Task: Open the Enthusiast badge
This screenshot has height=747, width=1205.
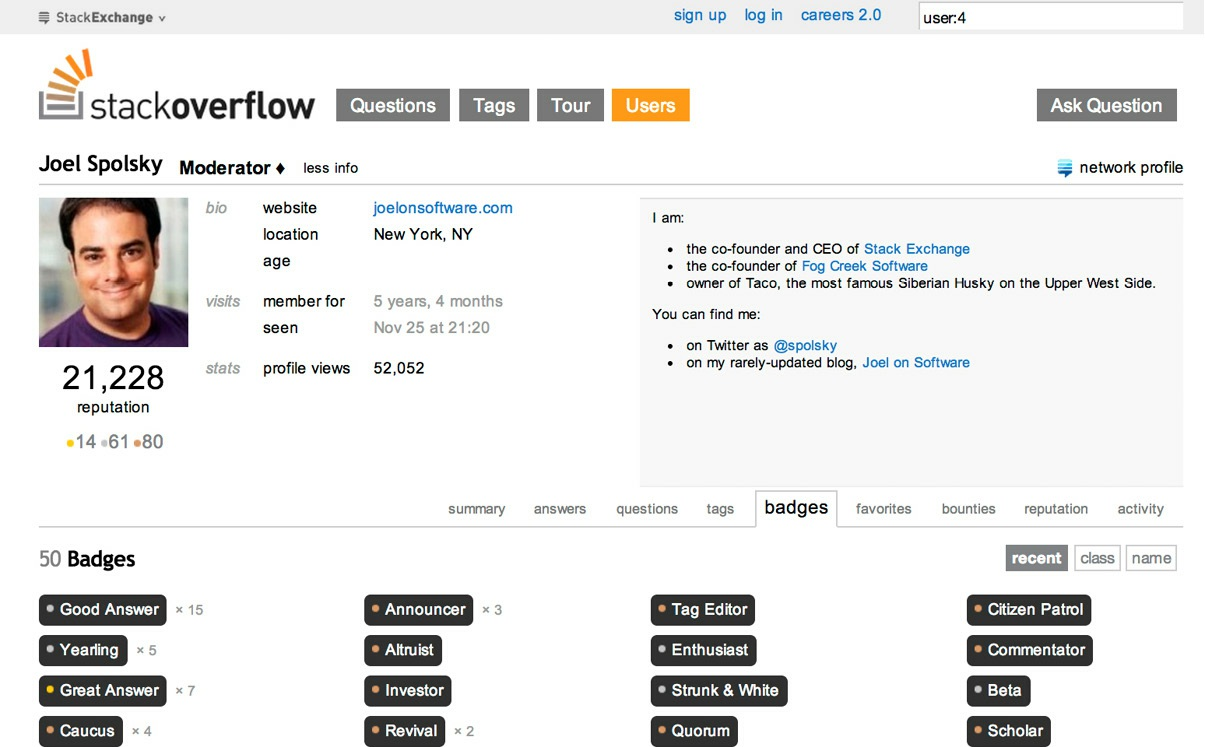Action: pyautogui.click(x=704, y=650)
